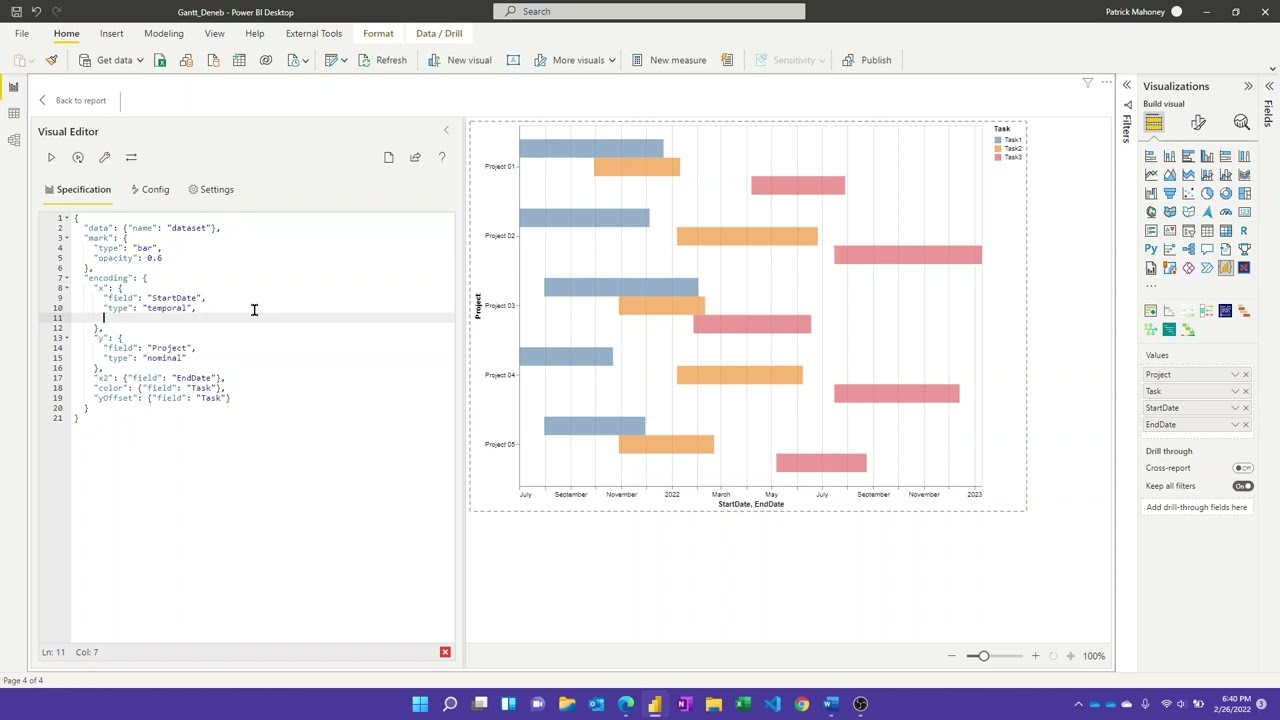The image size is (1280, 720).
Task: Close the red error indicator in editor
Action: pyautogui.click(x=445, y=652)
